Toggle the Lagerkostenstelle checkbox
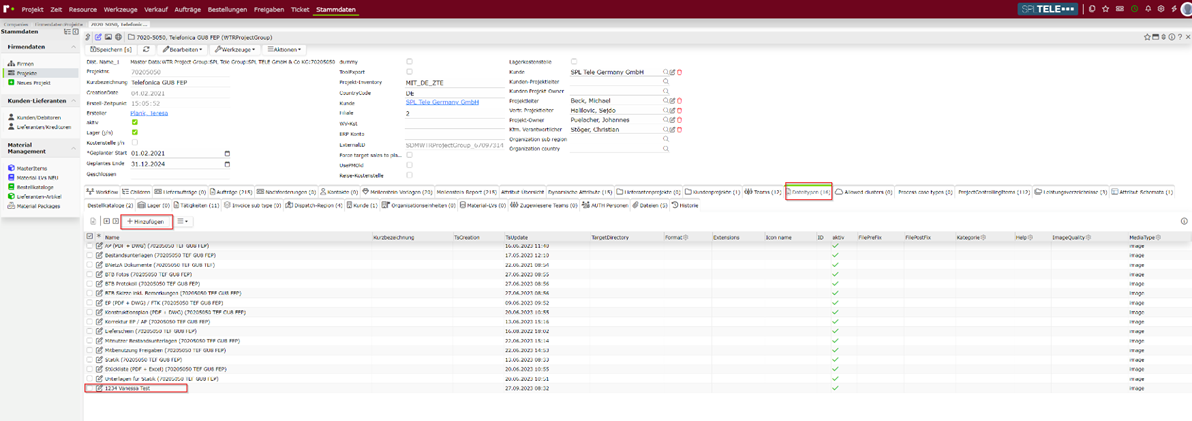This screenshot has width=1192, height=421. point(573,62)
